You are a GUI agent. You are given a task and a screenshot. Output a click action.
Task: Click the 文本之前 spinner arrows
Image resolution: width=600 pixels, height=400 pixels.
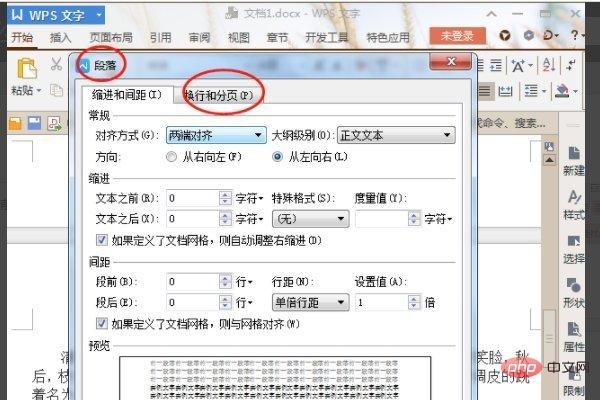pyautogui.click(x=225, y=198)
